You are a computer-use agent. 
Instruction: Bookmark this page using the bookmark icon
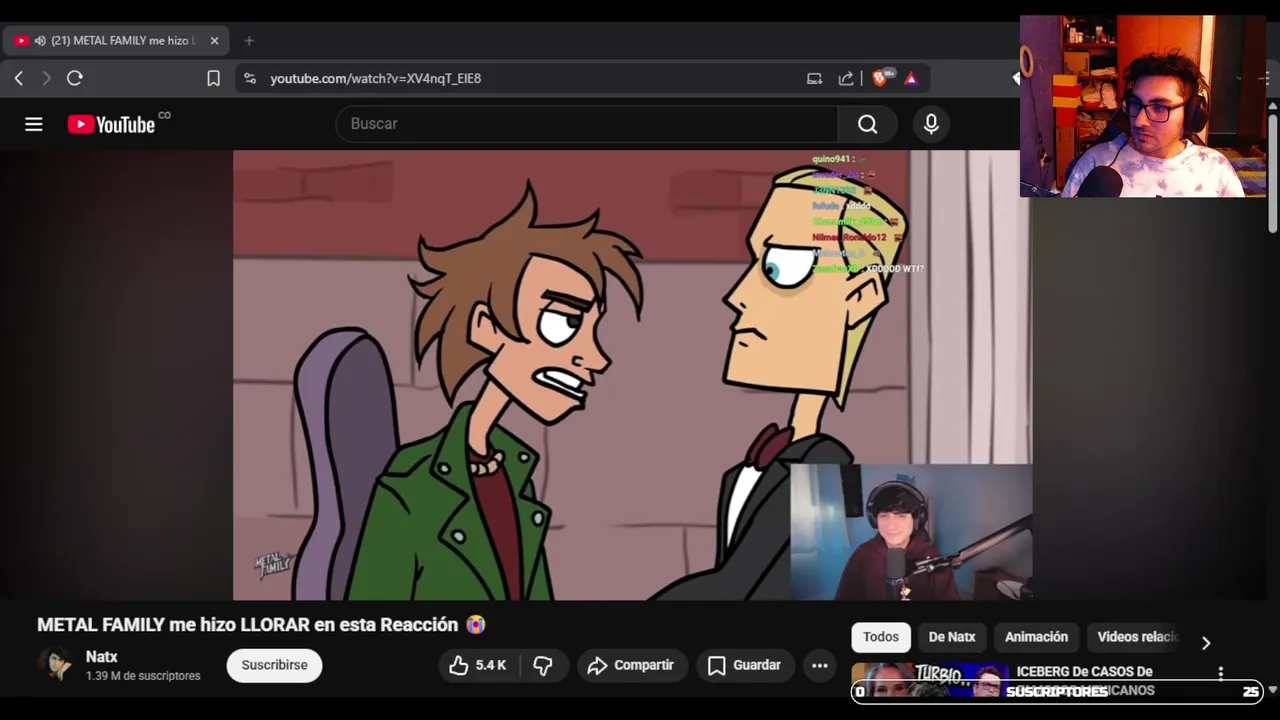tap(213, 78)
